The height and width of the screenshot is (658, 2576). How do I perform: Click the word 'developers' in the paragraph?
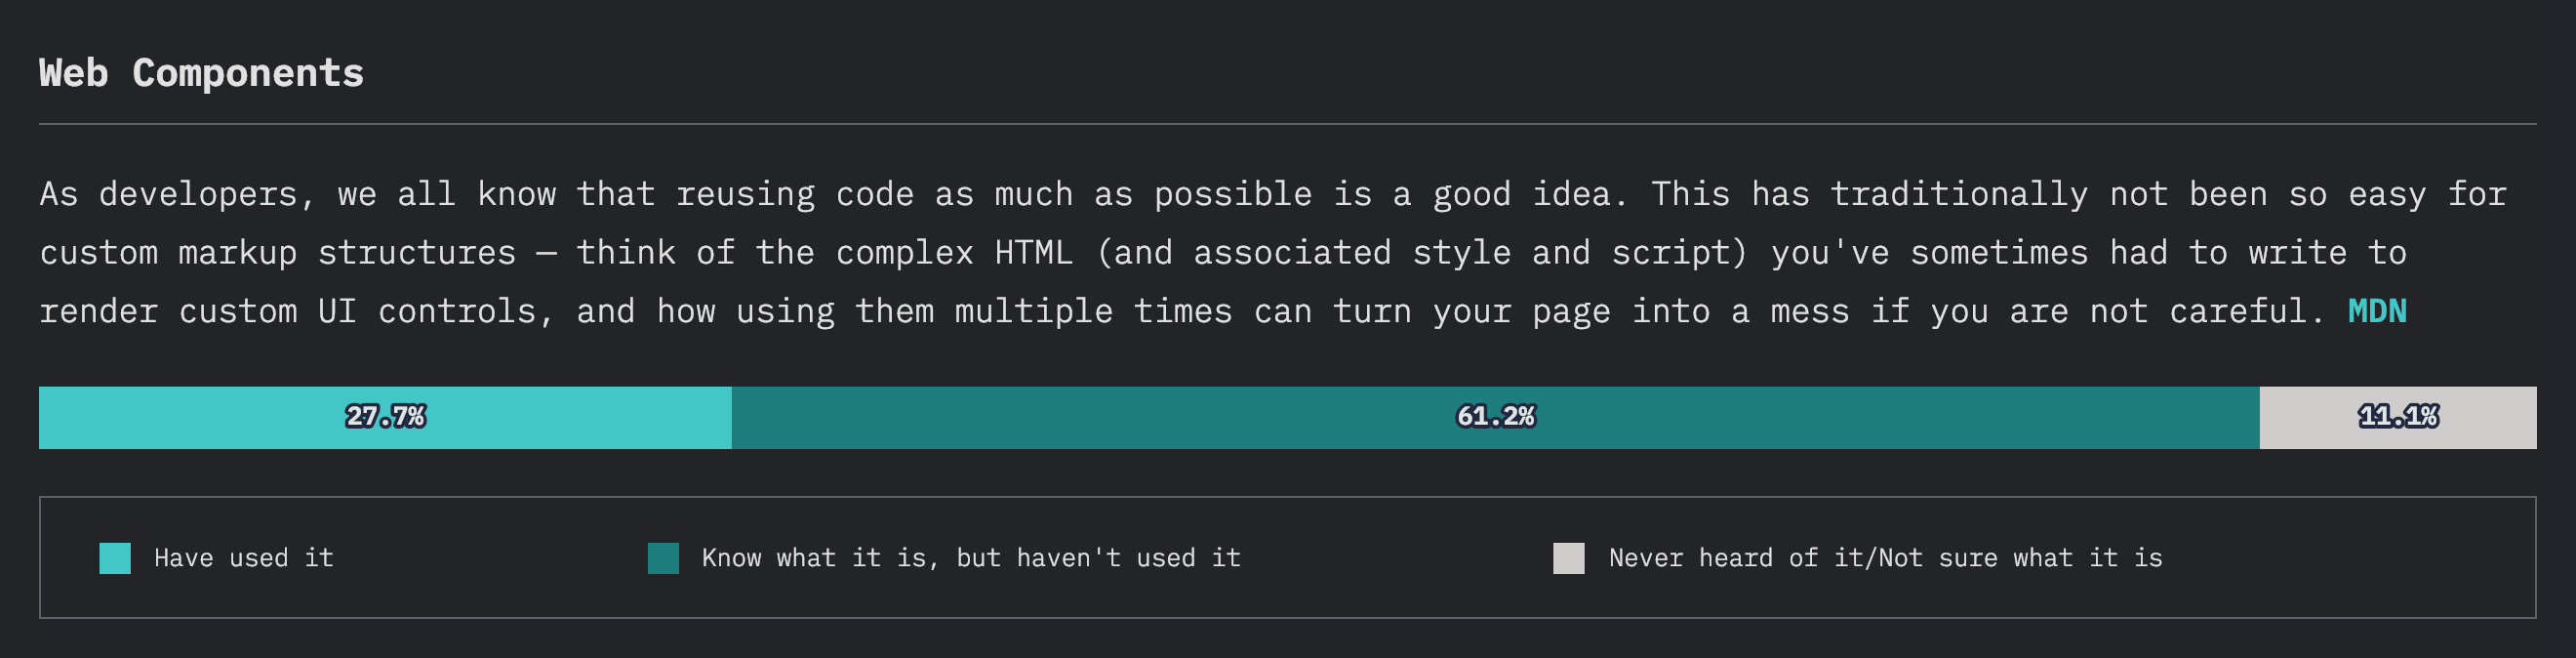[198, 194]
